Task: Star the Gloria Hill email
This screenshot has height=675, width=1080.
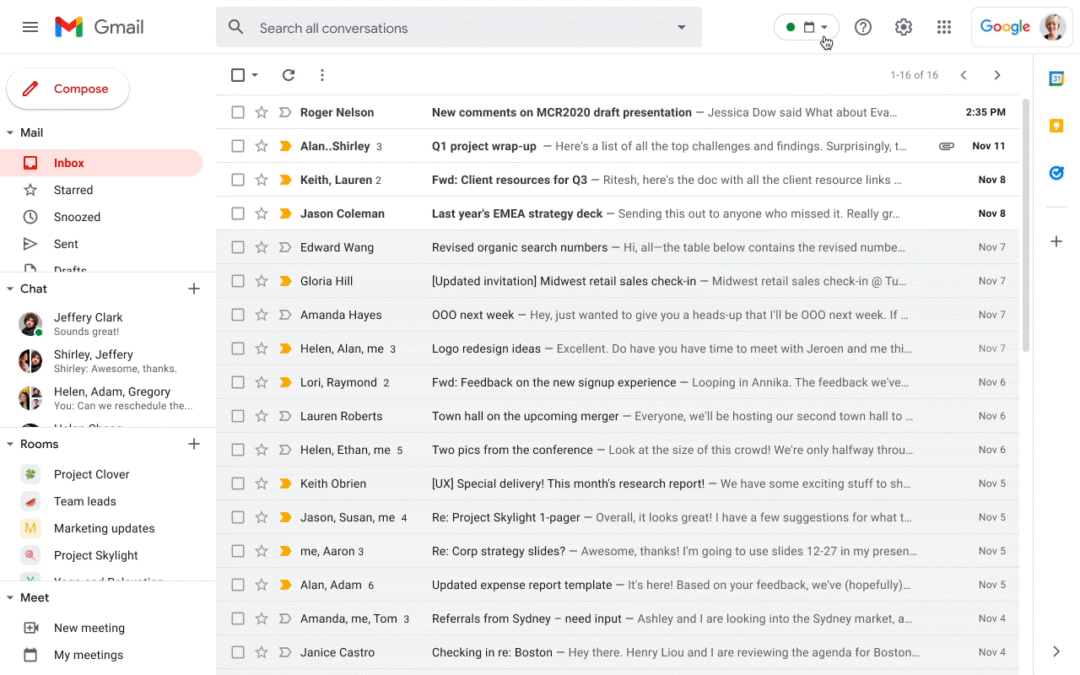Action: point(261,281)
